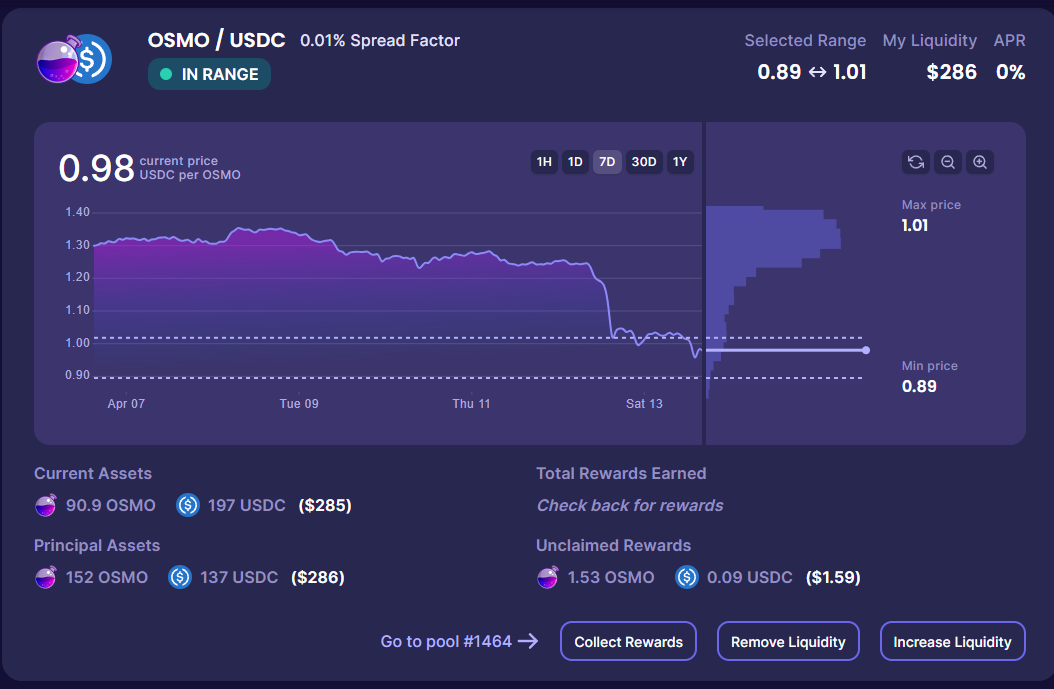Click Increase Liquidity button
1054x689 pixels.
pos(952,642)
